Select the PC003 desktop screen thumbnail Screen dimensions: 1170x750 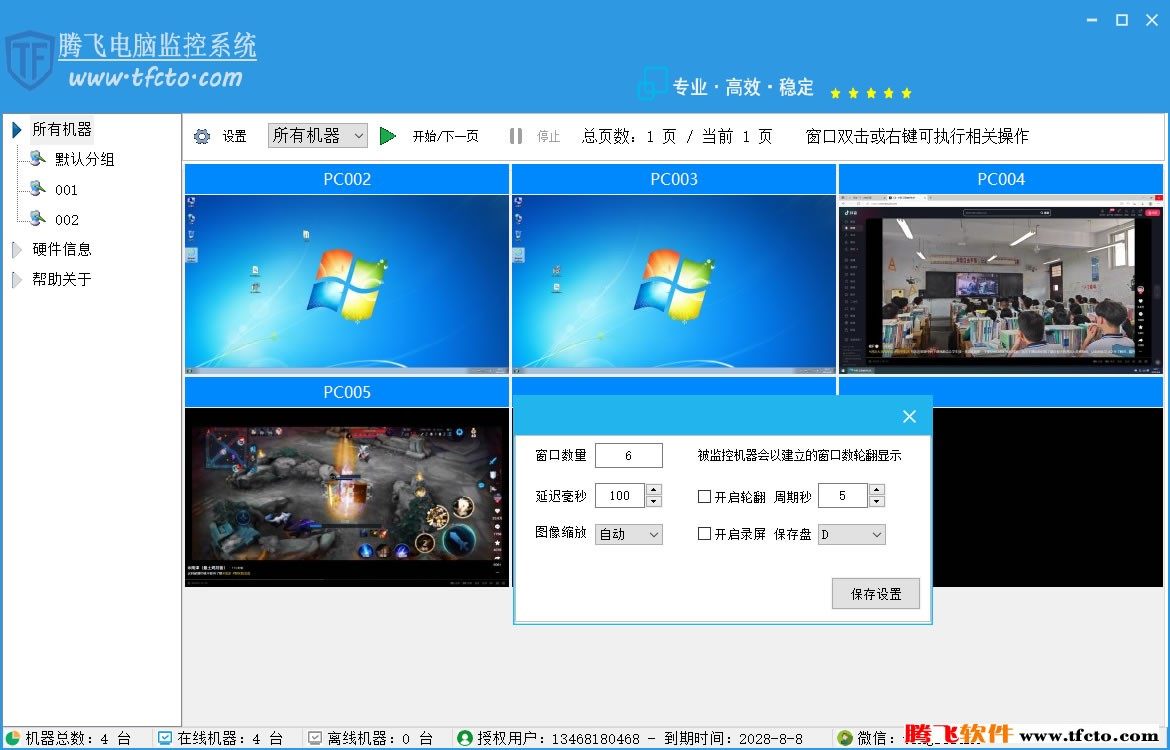pos(674,284)
